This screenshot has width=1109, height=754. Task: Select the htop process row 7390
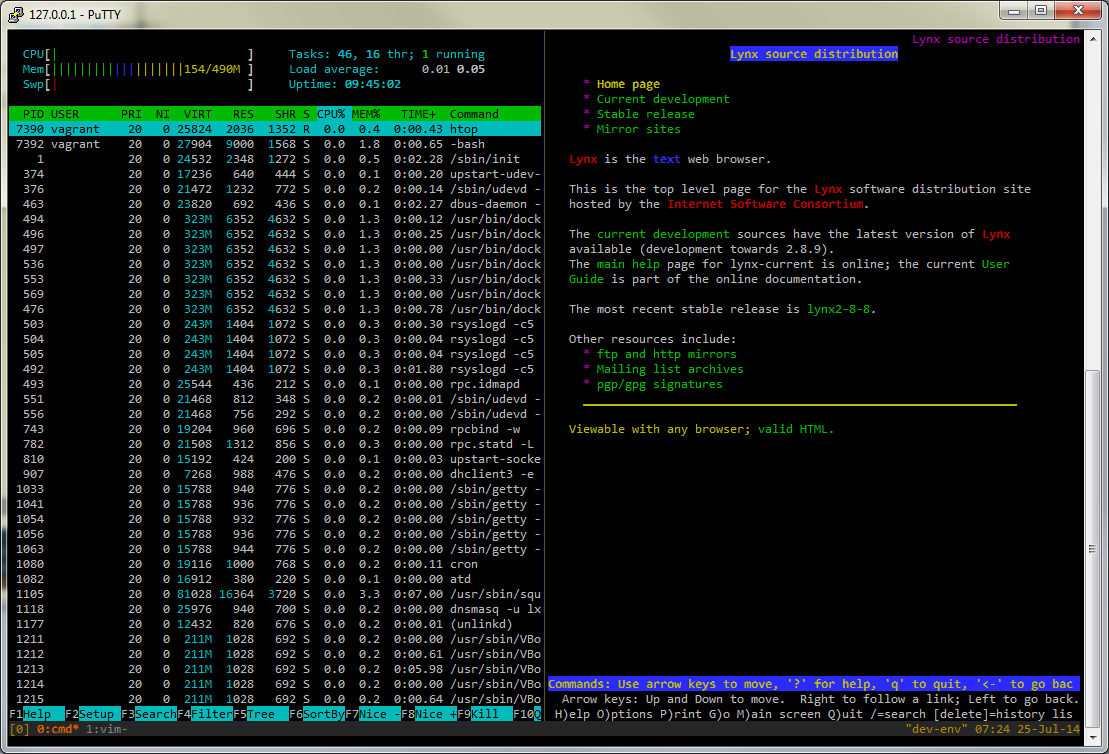[275, 129]
